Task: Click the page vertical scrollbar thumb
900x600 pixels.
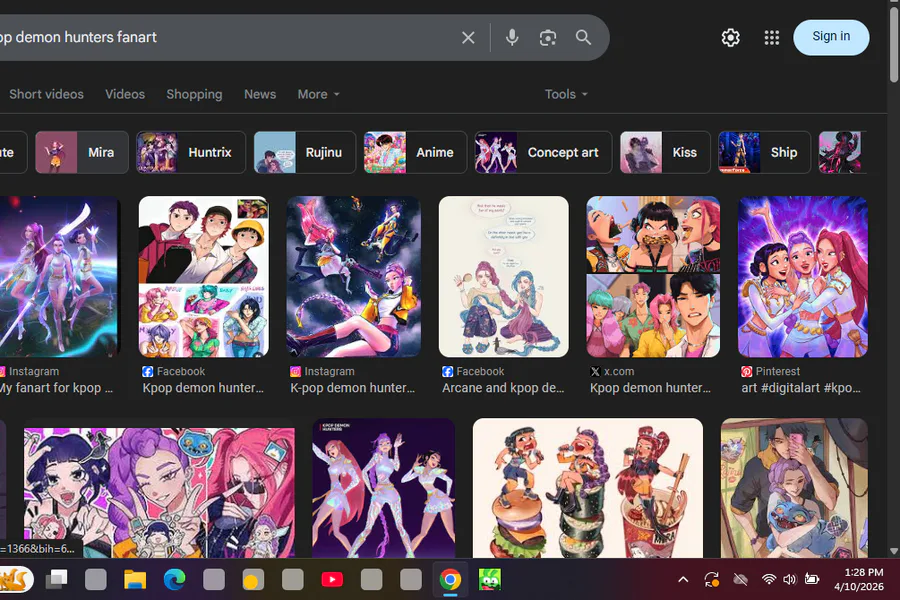Action: [894, 46]
